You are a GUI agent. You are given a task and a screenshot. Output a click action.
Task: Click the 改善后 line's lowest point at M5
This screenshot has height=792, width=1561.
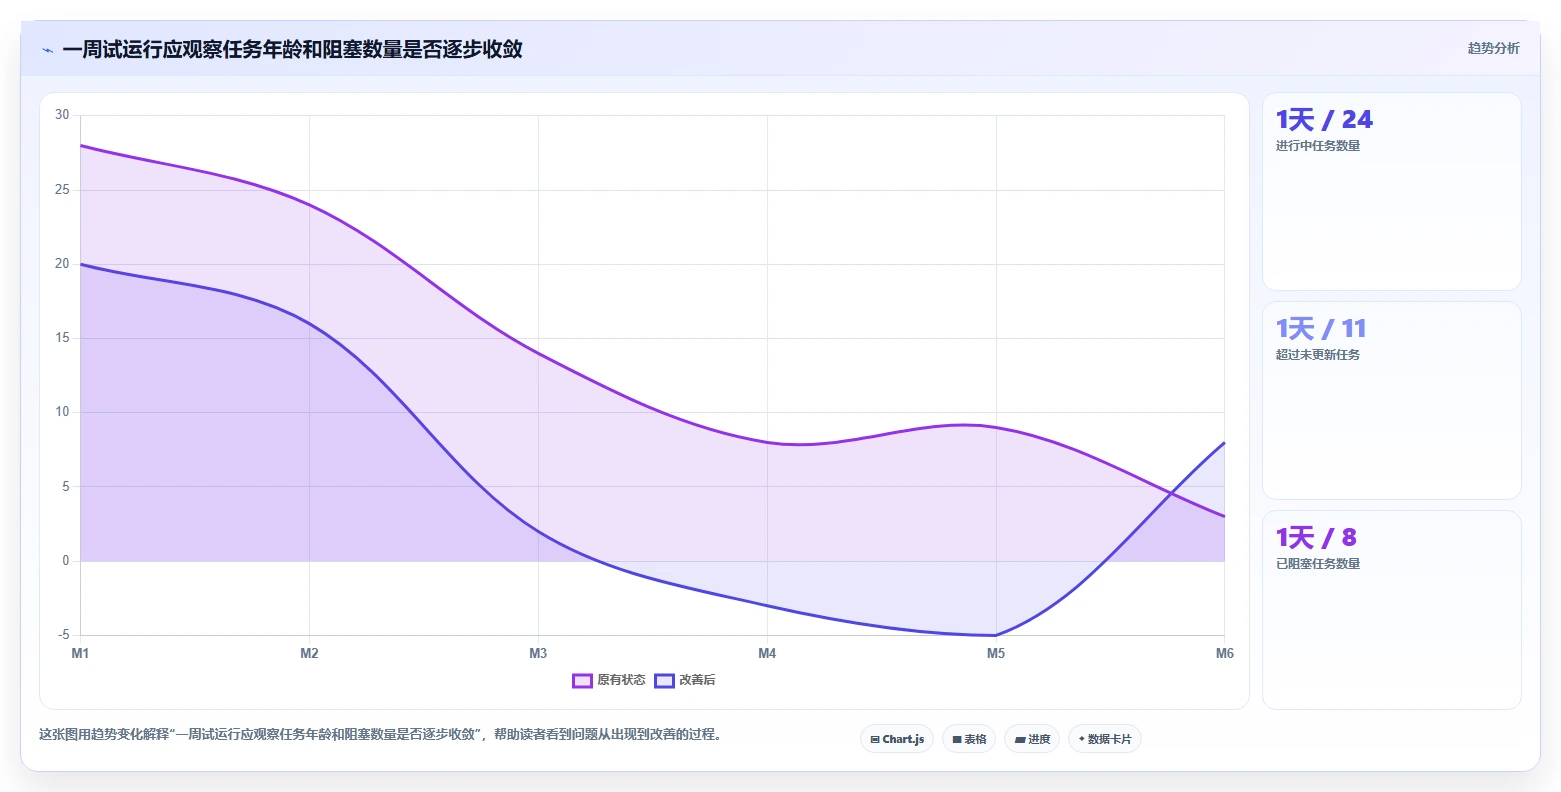click(x=996, y=635)
